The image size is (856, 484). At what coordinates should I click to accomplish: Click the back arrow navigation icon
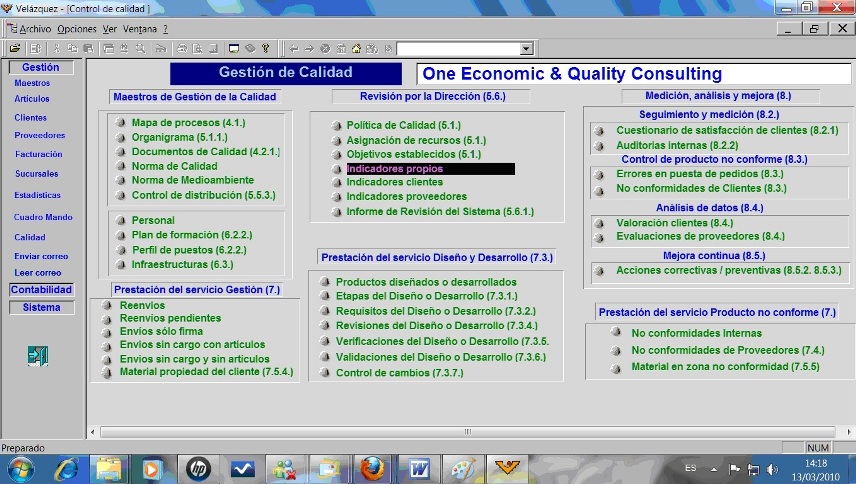coord(294,49)
